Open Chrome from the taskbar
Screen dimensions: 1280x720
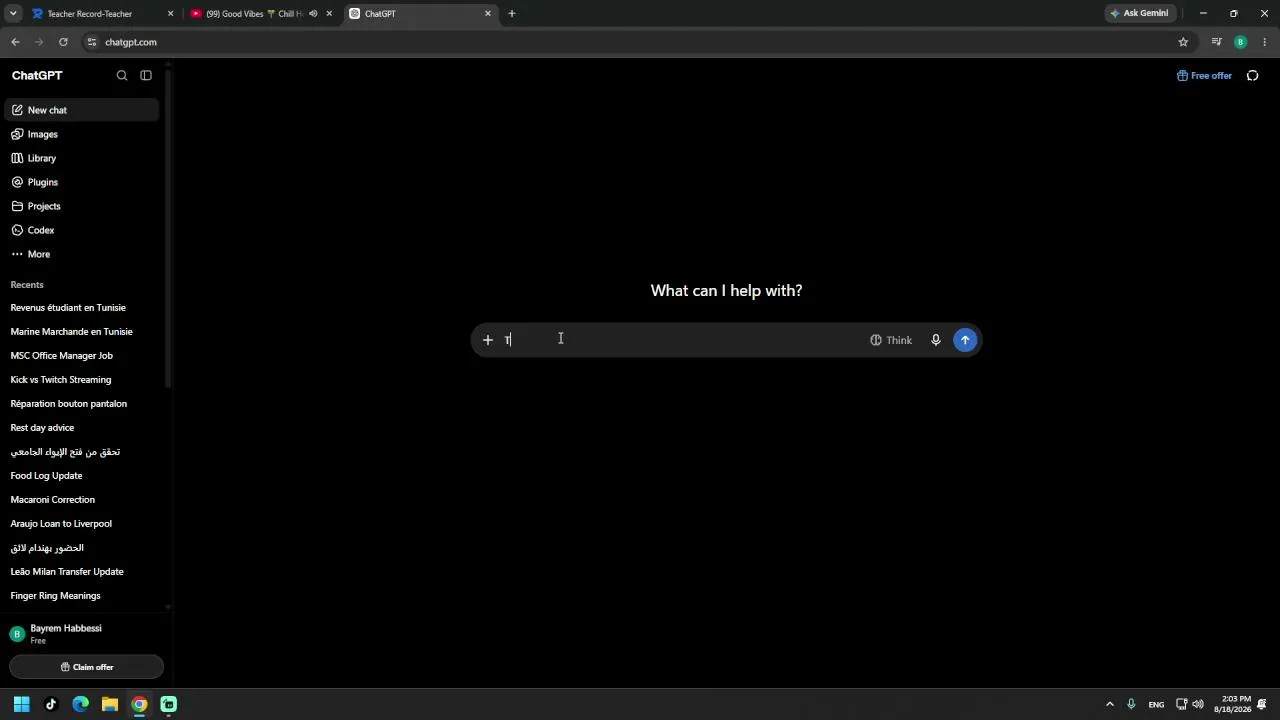[x=139, y=704]
